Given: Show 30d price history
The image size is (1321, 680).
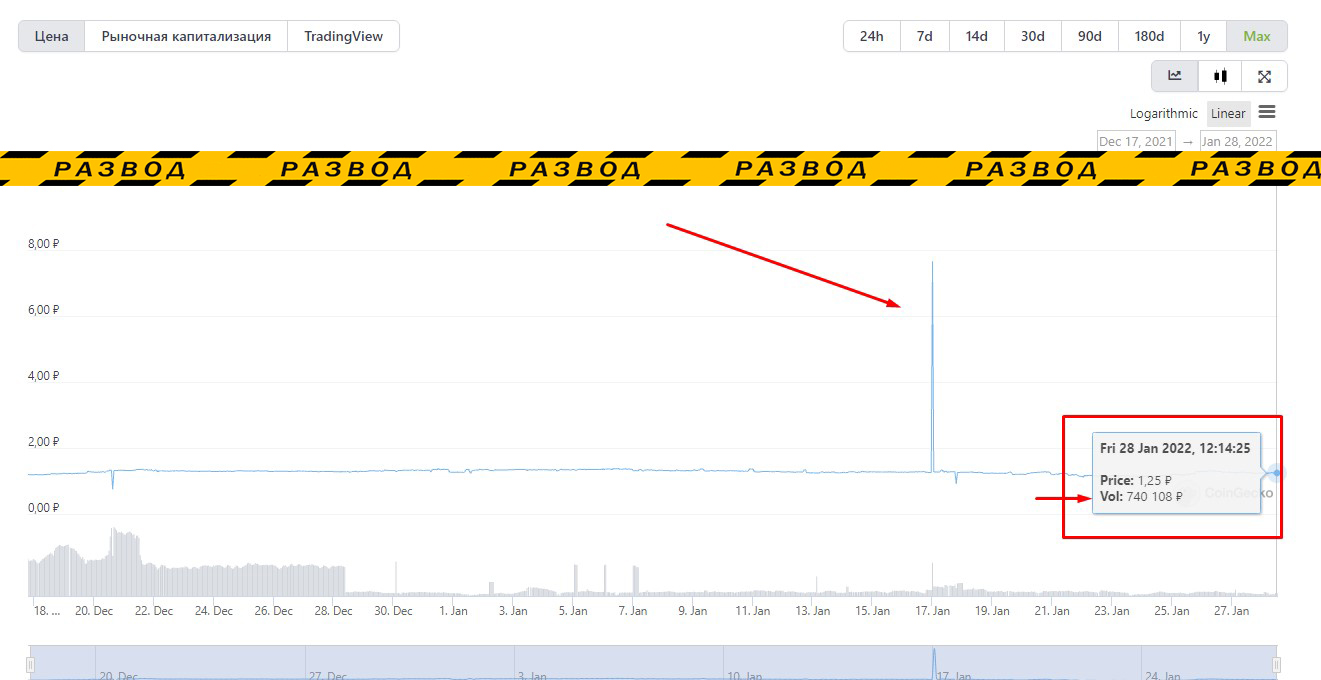Looking at the screenshot, I should (x=1032, y=36).
